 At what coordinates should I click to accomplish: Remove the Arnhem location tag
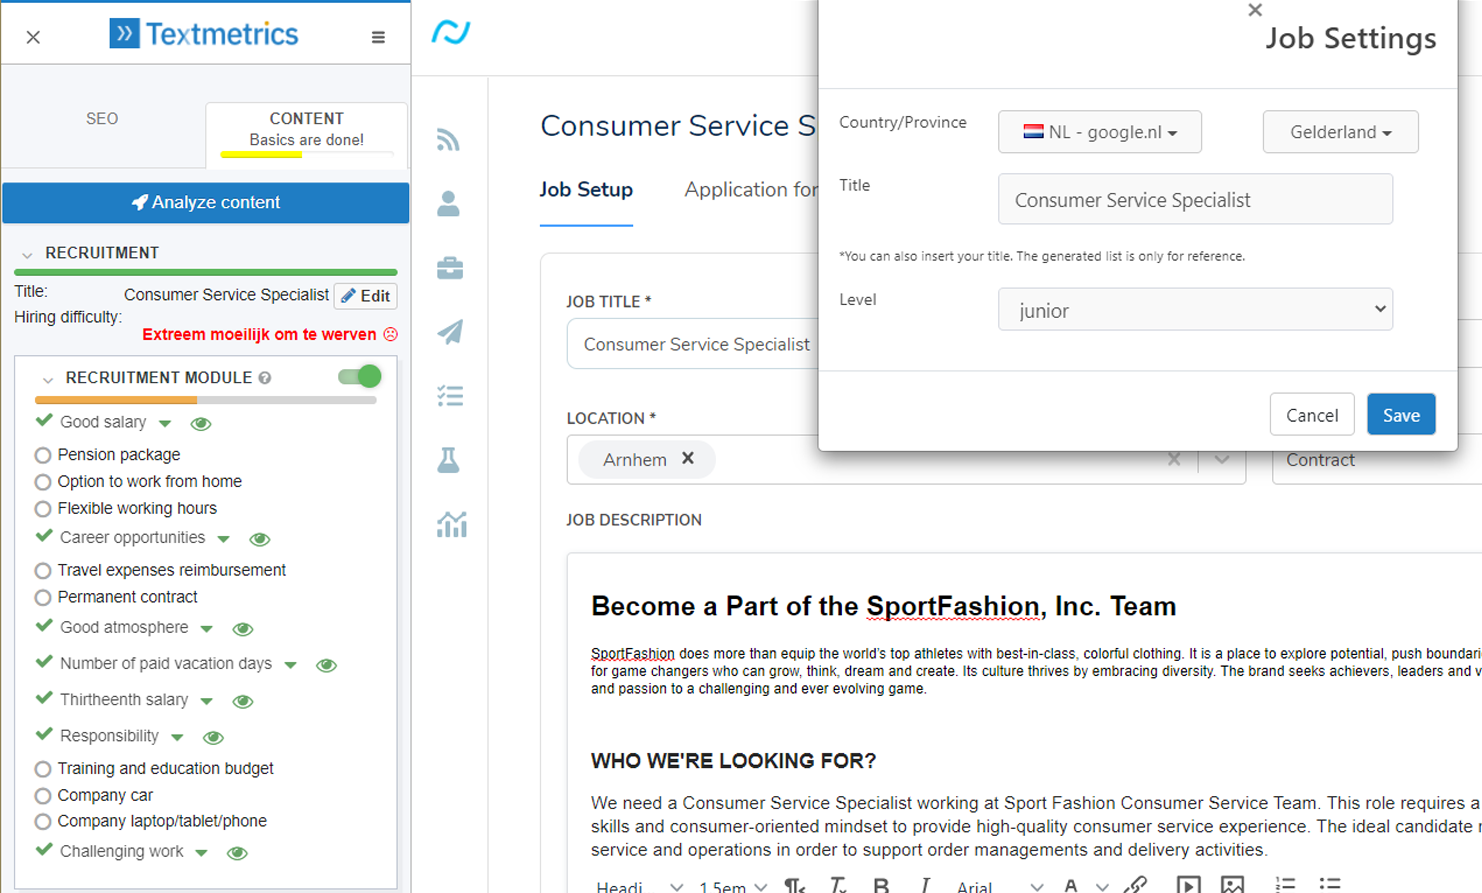coord(688,458)
